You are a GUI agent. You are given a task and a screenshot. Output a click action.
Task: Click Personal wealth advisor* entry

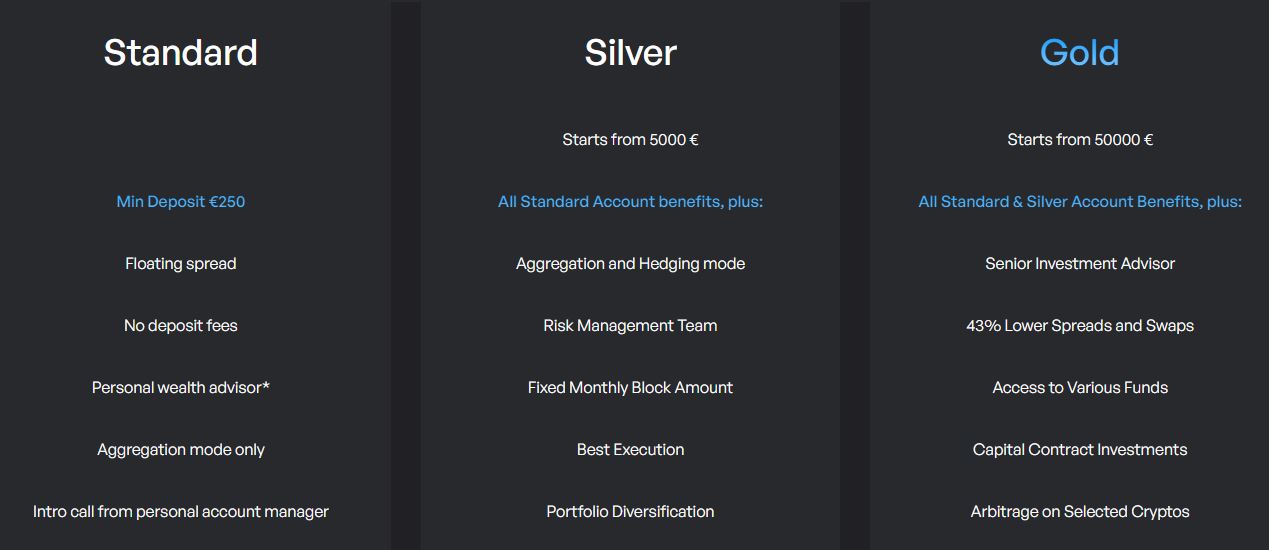180,387
